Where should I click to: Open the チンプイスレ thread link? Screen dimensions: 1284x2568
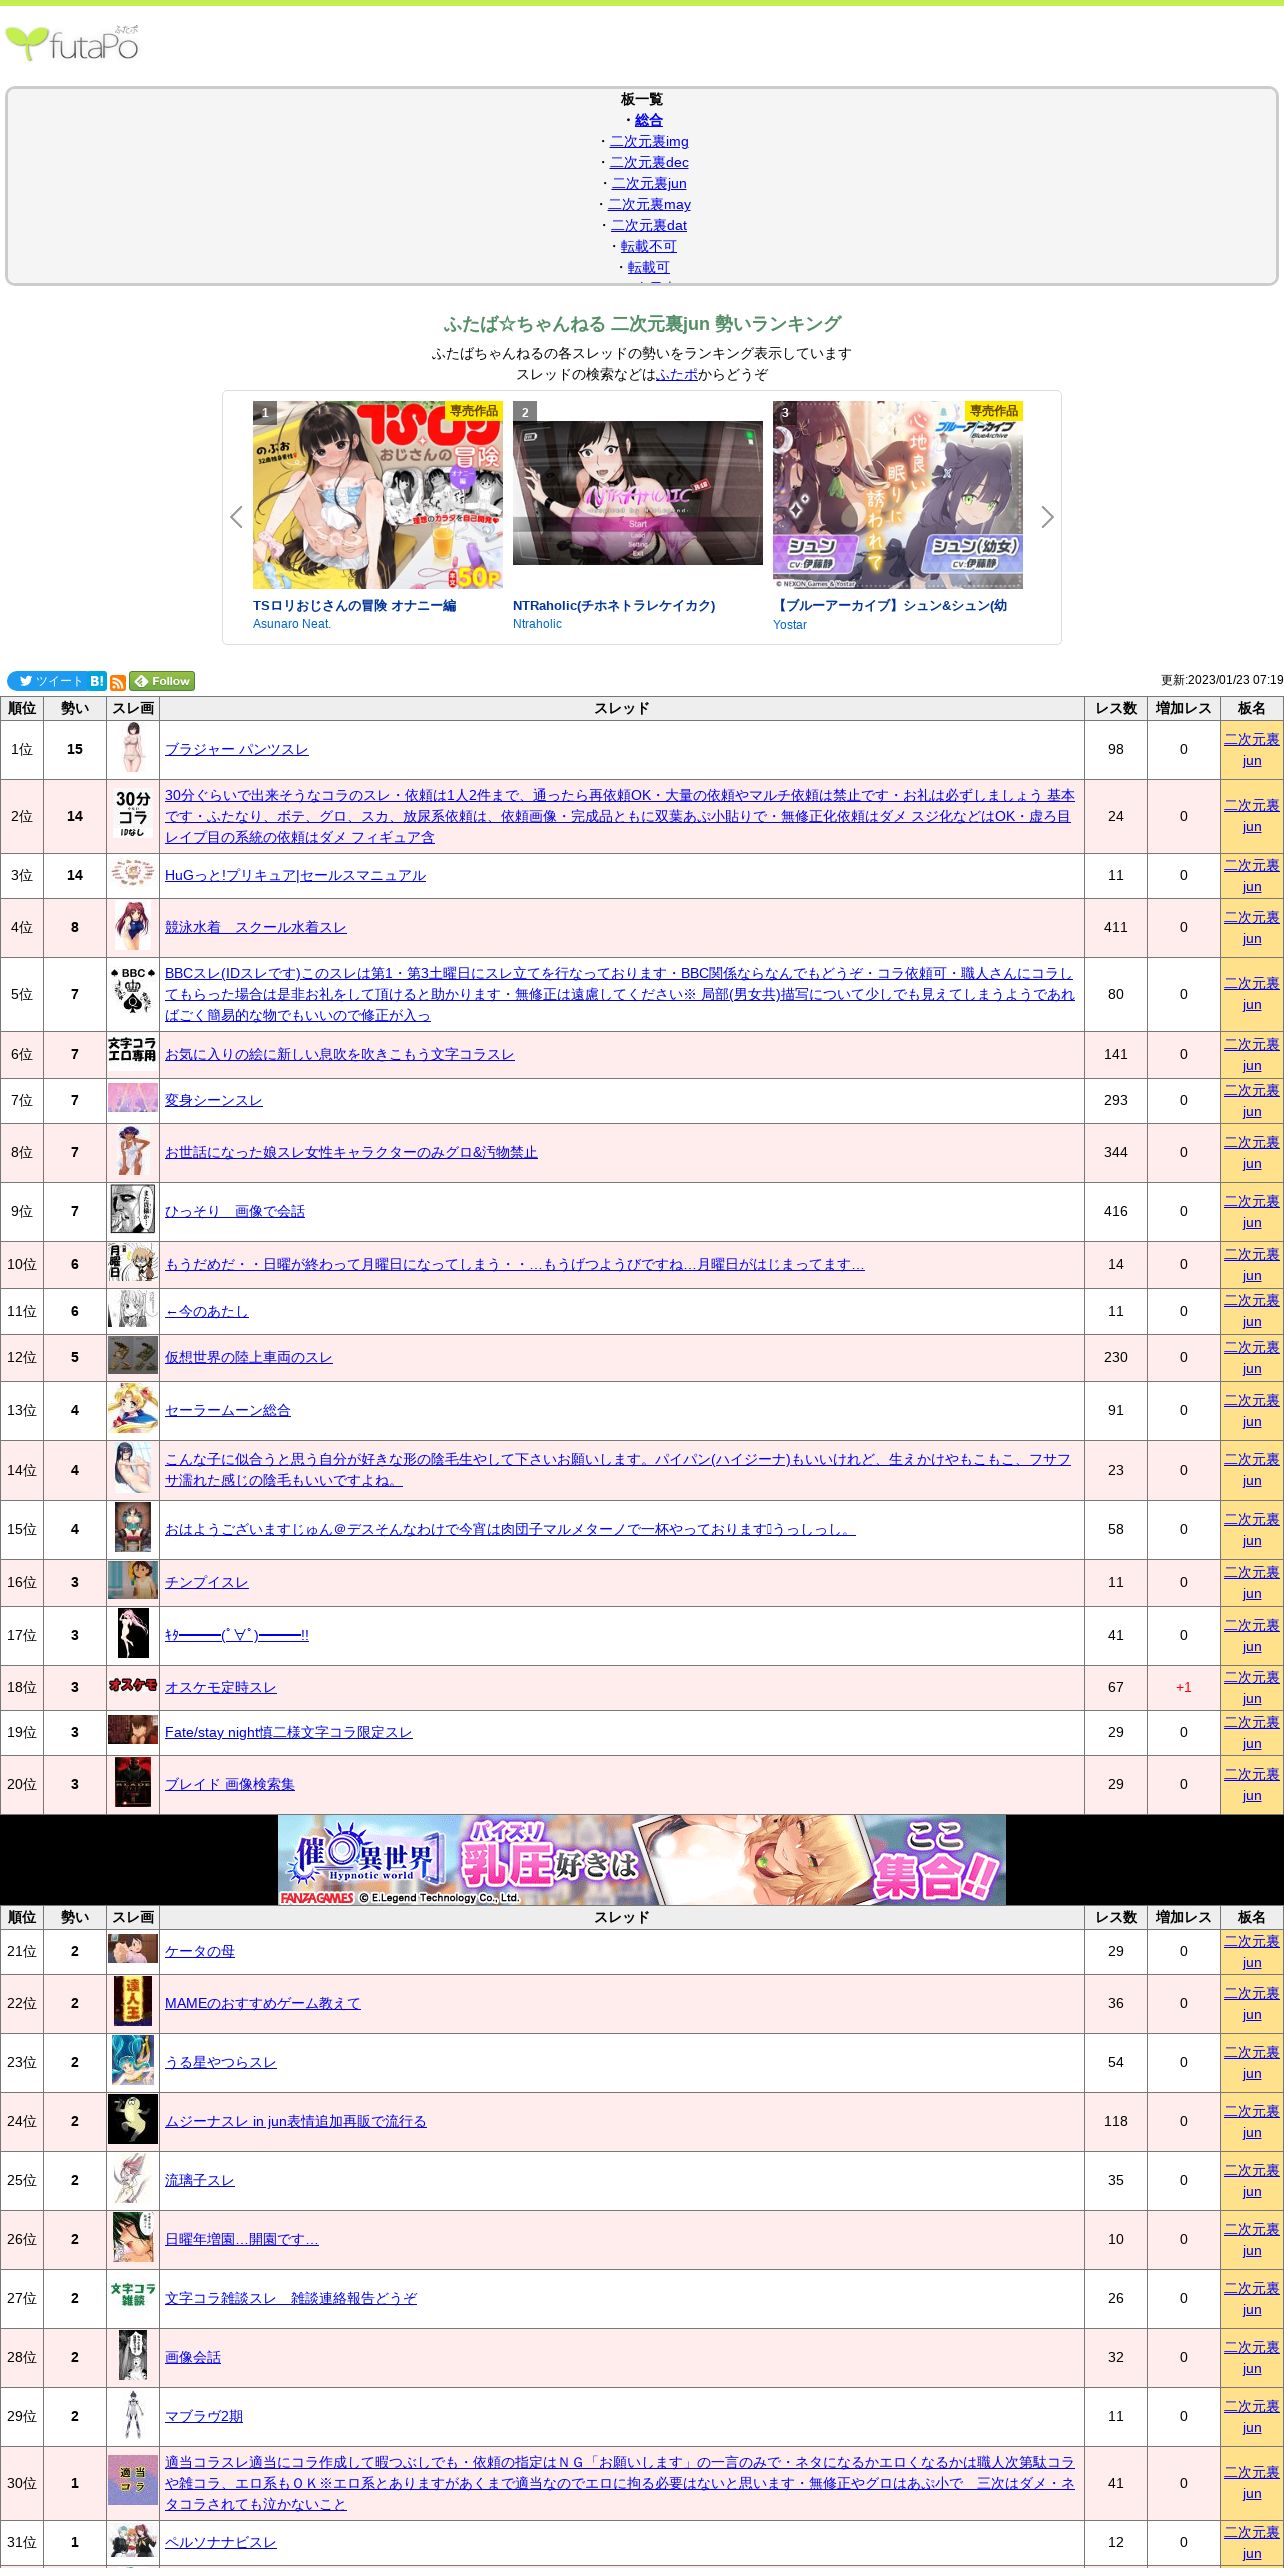point(206,1582)
